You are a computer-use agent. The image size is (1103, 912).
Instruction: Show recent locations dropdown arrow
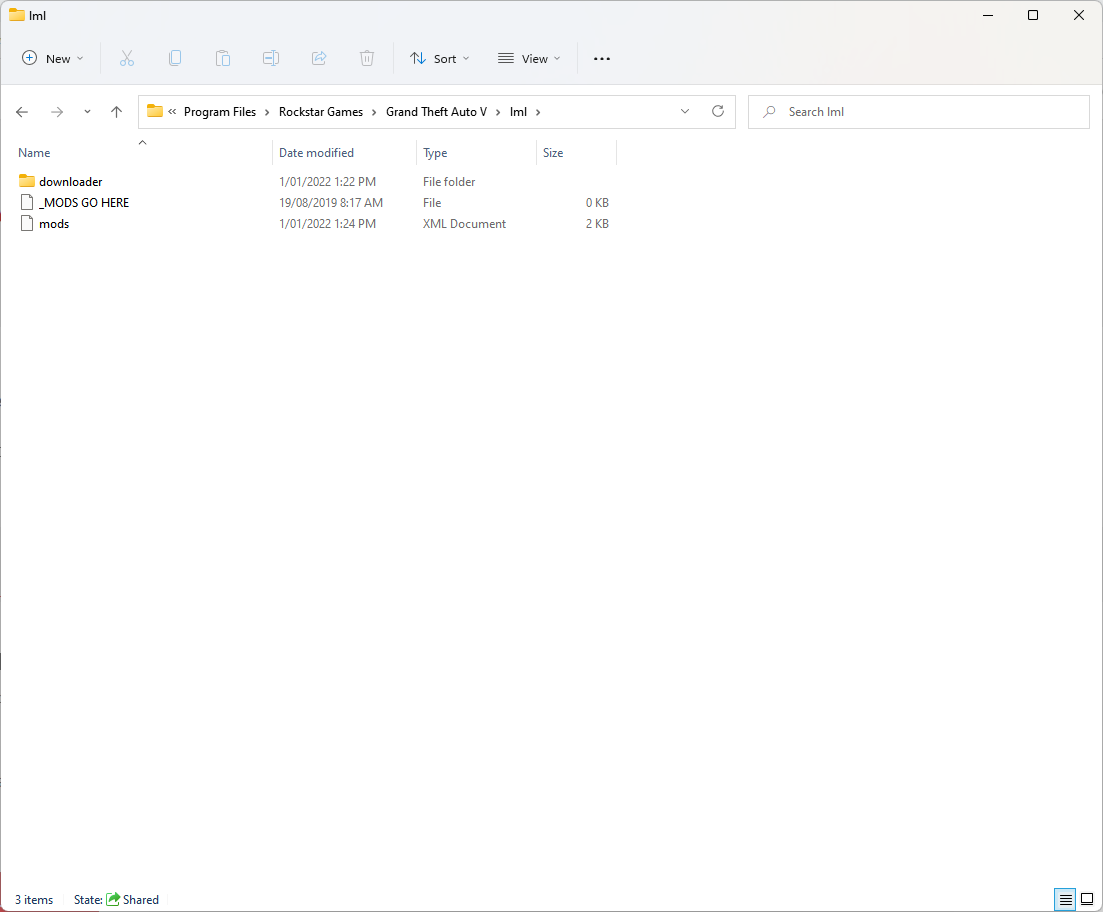[87, 112]
